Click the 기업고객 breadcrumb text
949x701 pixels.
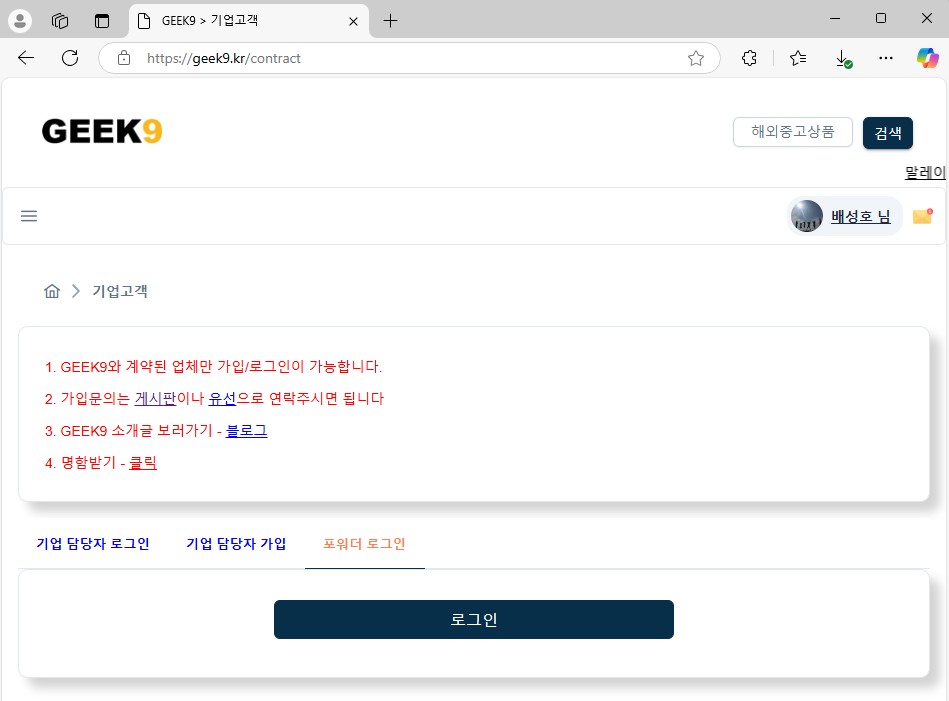tap(120, 291)
